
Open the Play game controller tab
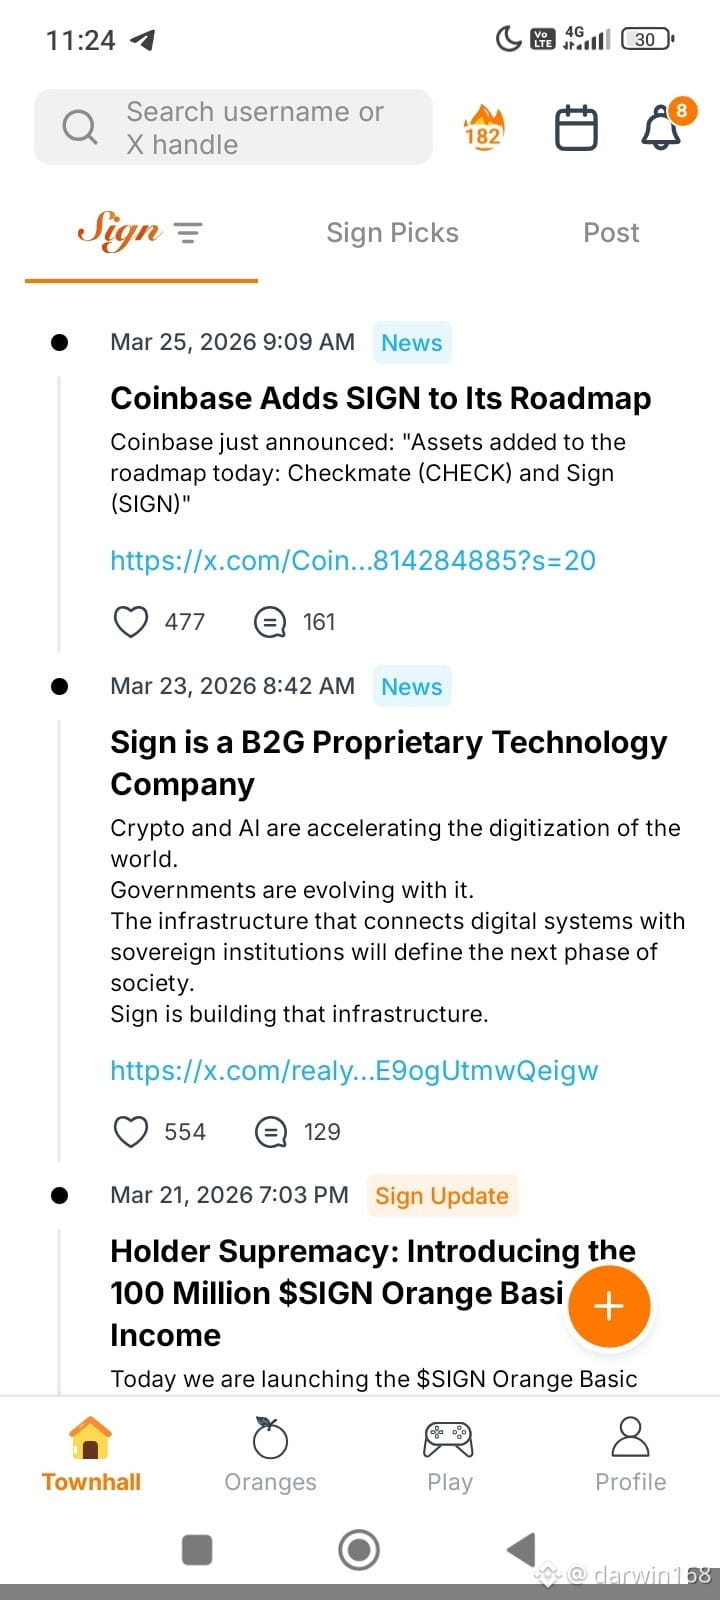pyautogui.click(x=449, y=1455)
